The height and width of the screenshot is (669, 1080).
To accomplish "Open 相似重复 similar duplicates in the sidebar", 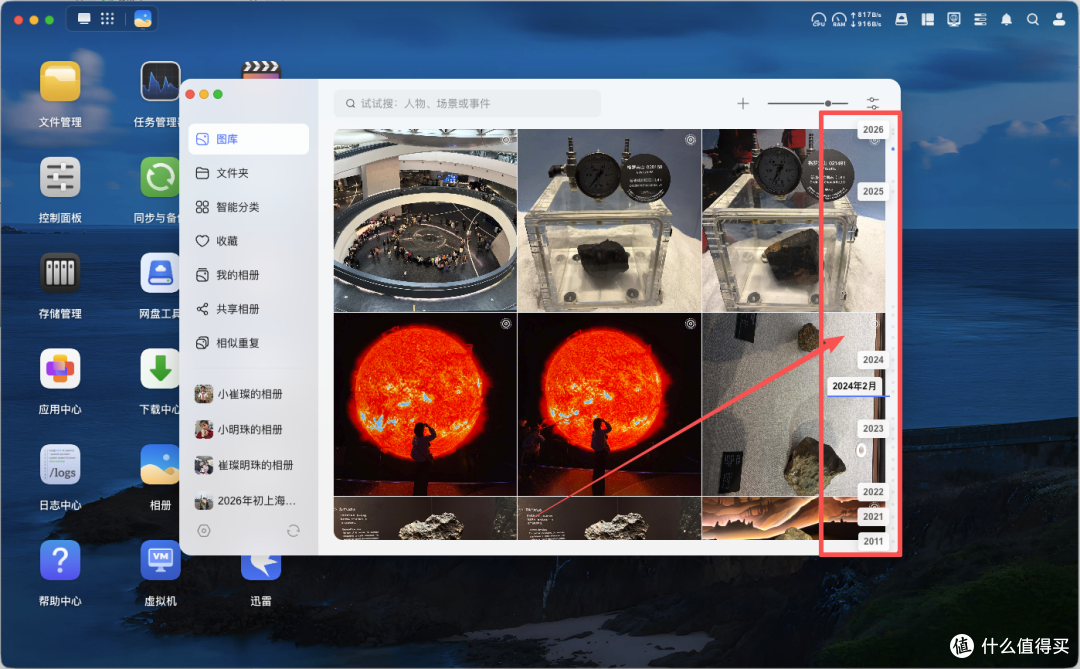I will pyautogui.click(x=248, y=342).
